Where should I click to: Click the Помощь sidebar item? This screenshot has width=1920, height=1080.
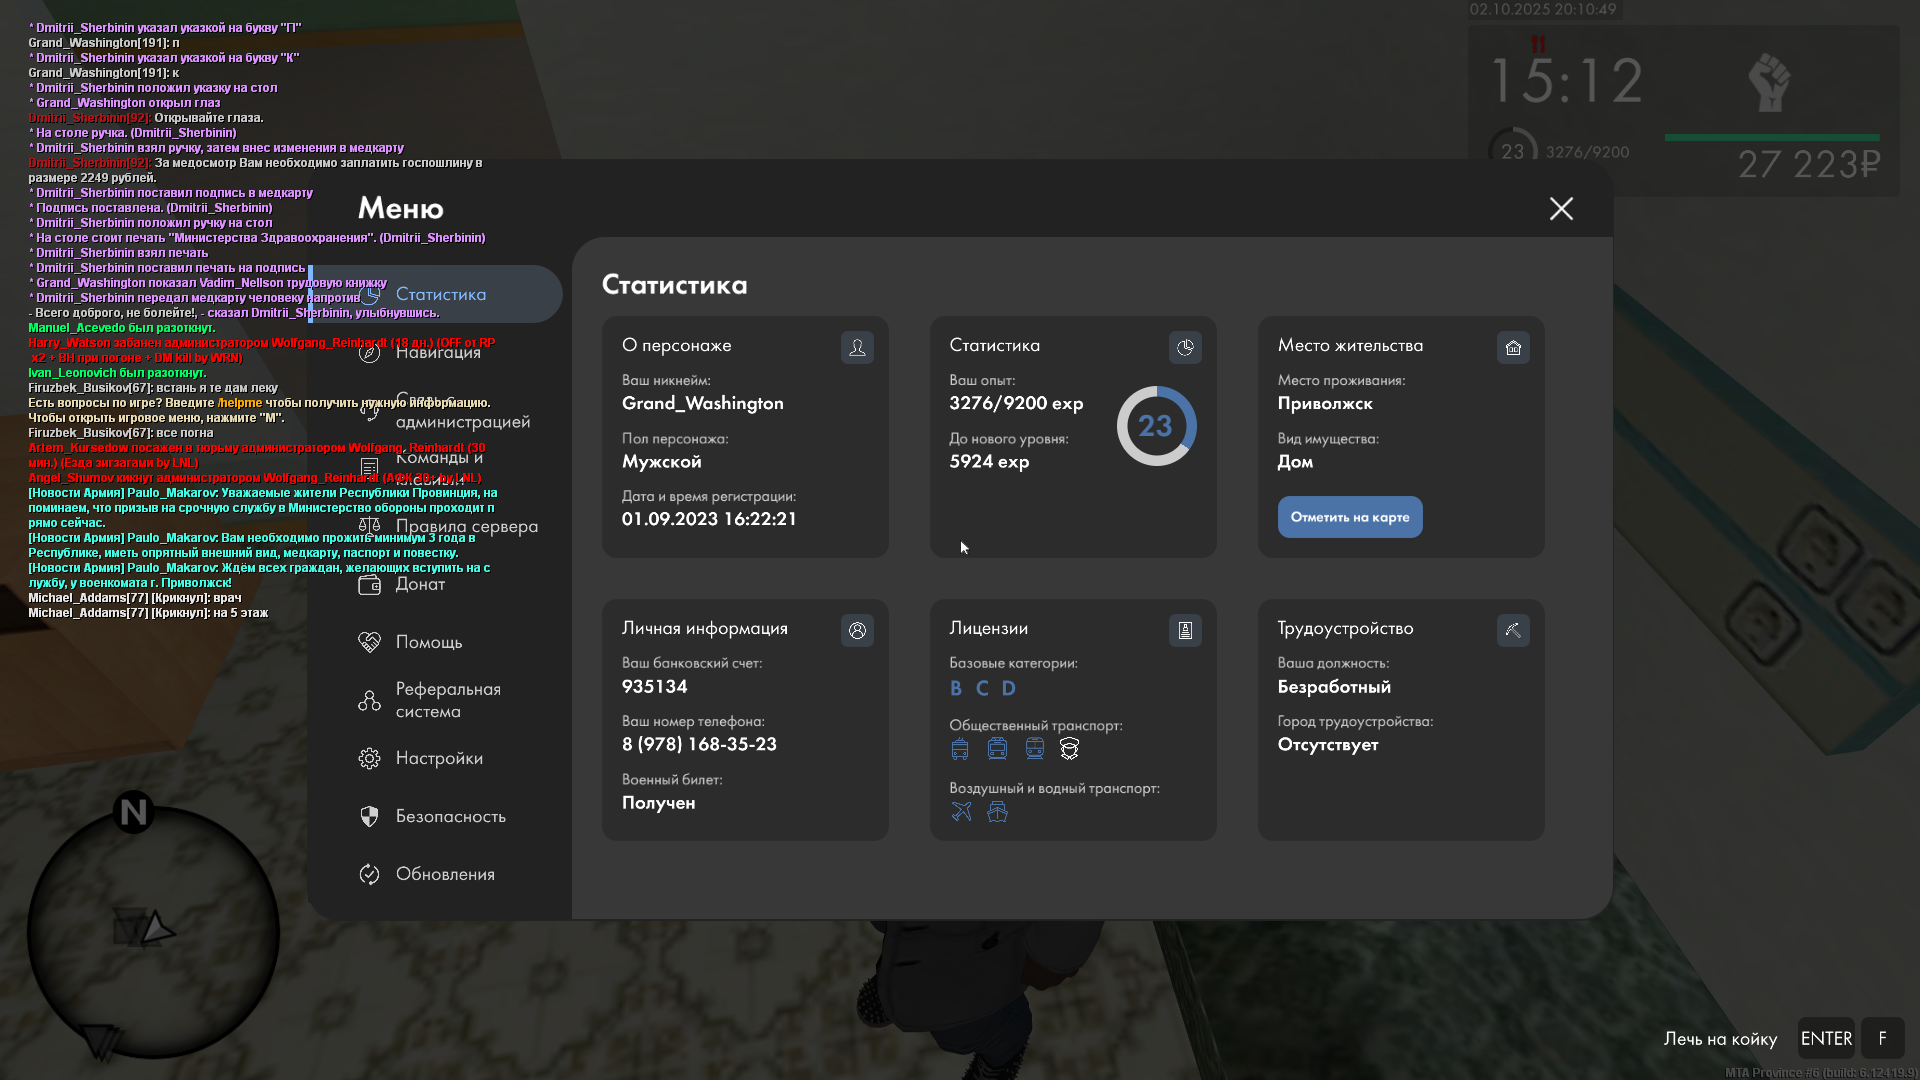tap(428, 642)
